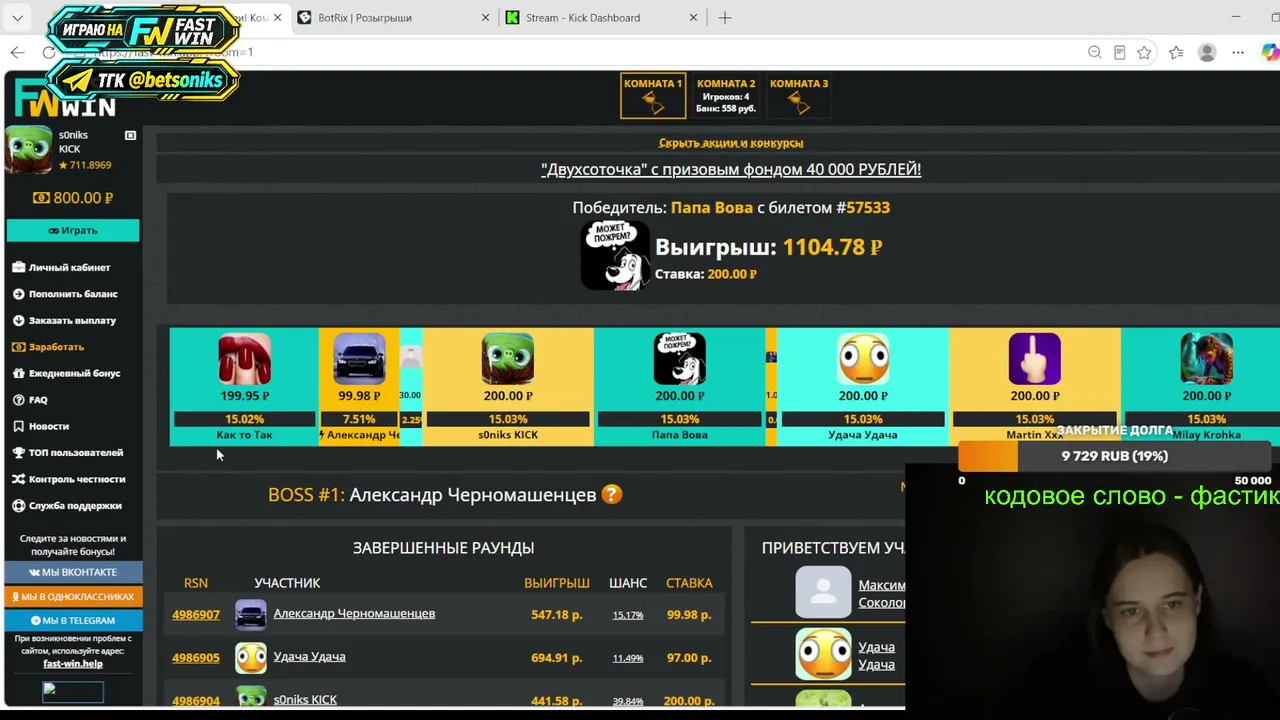The image size is (1280, 720).
Task: Open the Copilot icon in the browser toolbar
Action: 1269,52
